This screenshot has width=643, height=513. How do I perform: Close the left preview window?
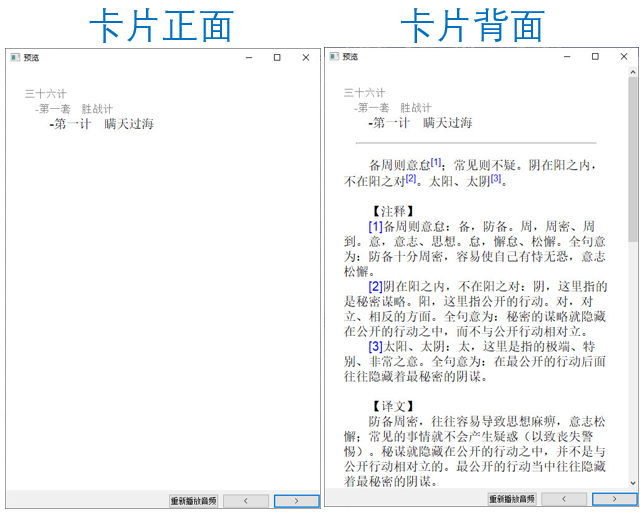click(306, 57)
